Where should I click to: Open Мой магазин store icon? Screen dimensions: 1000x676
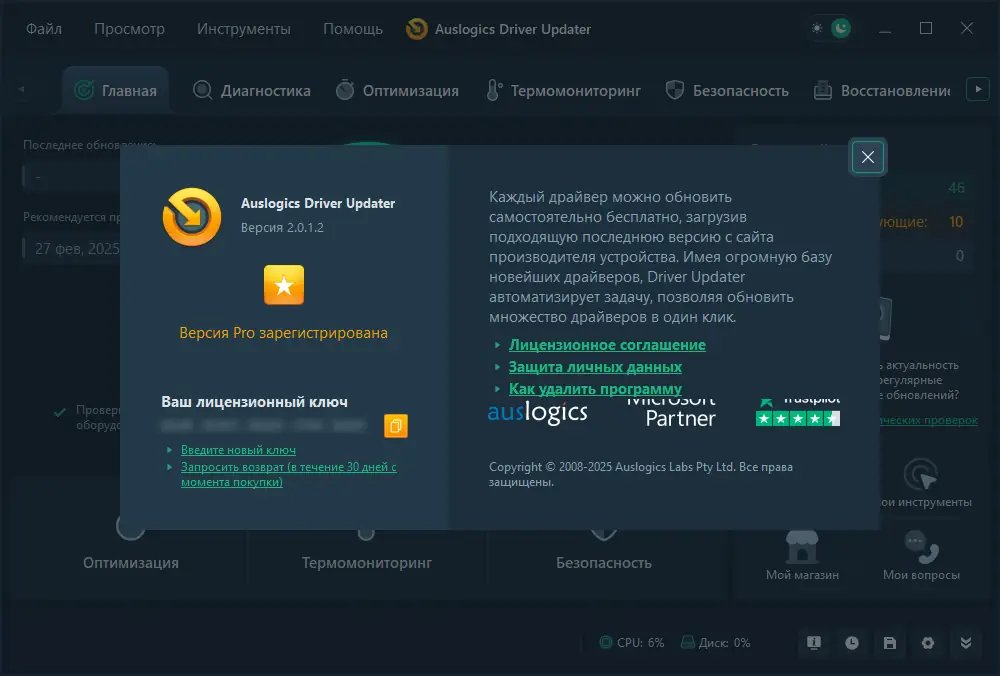[802, 555]
